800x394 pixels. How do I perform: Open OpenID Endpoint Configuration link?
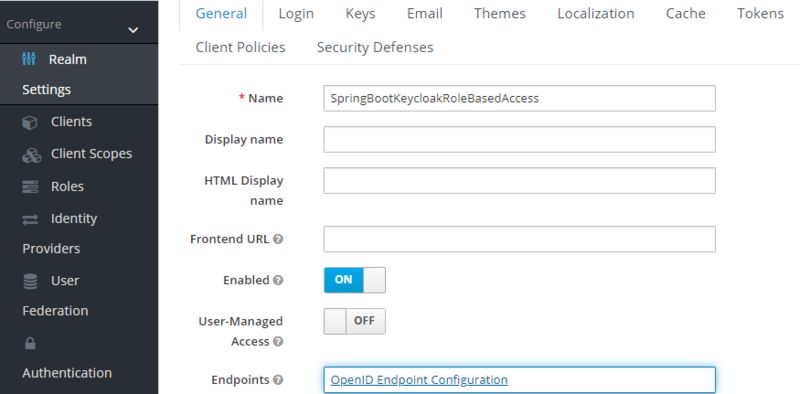(419, 380)
